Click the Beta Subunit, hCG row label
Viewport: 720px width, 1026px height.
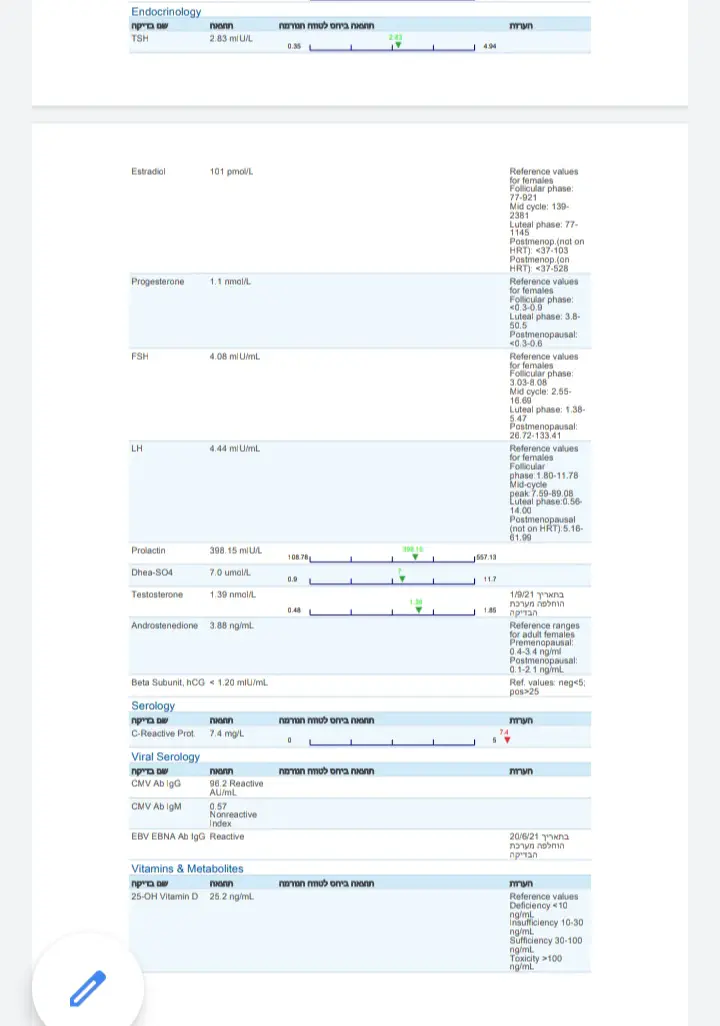(x=168, y=682)
